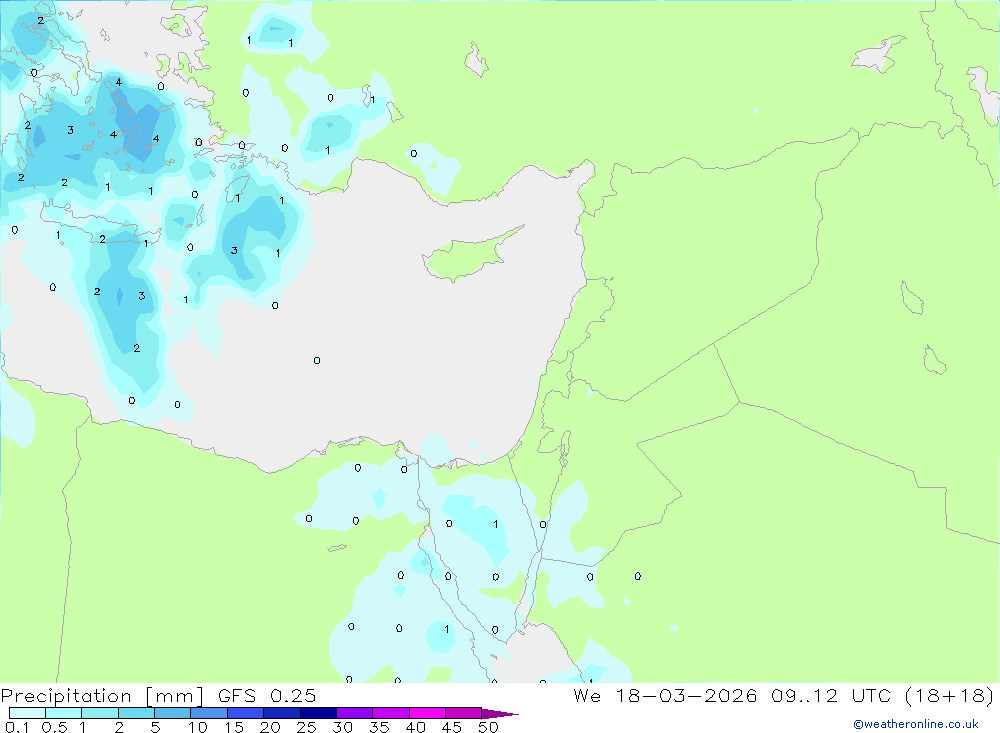Pick the 15–20 mm legend color swatch
The image size is (1000, 733).
(246, 713)
